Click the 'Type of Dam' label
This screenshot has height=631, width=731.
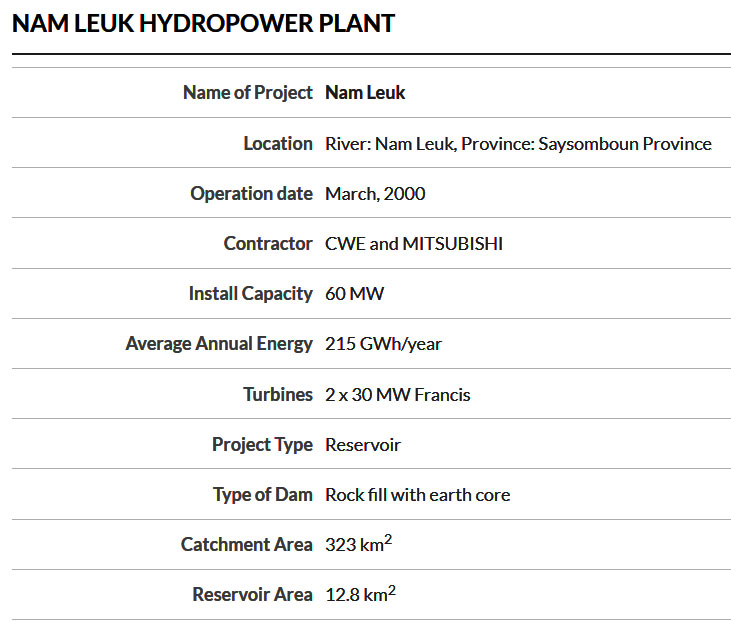pyautogui.click(x=262, y=494)
